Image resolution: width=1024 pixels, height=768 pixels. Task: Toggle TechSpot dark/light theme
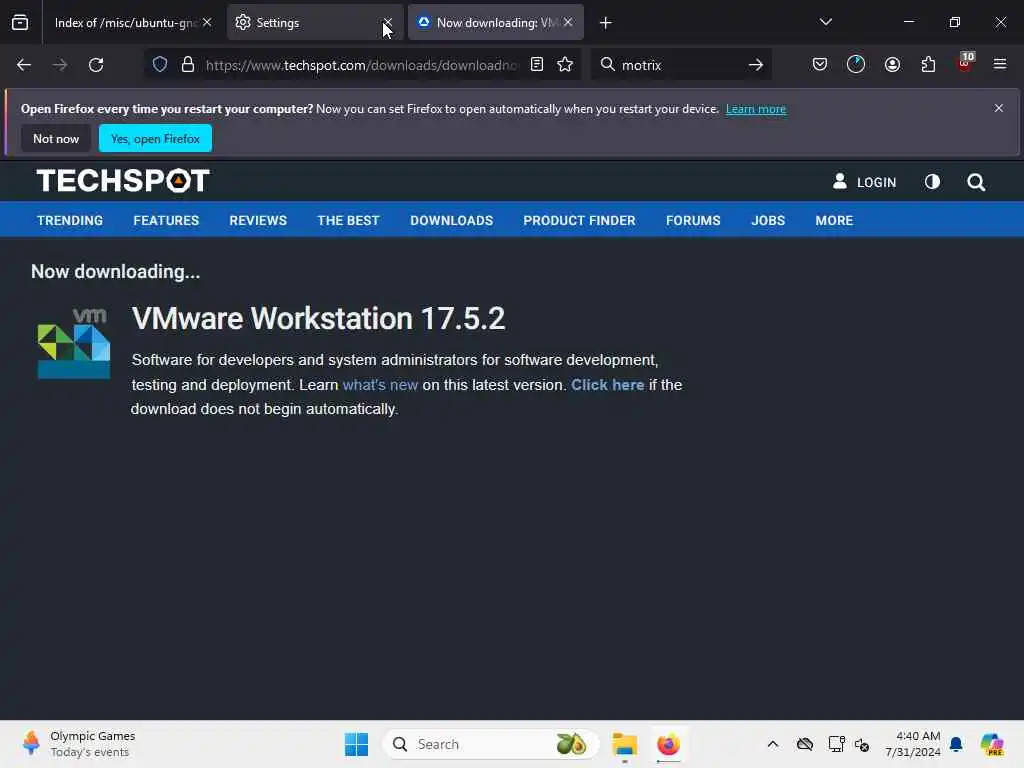(932, 182)
